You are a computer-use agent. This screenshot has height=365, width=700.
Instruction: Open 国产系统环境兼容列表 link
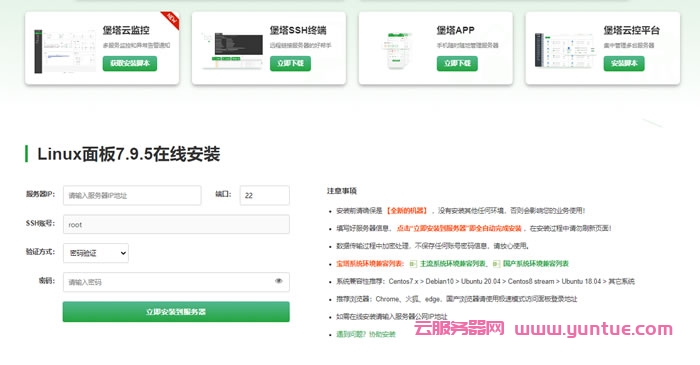[x=535, y=263]
